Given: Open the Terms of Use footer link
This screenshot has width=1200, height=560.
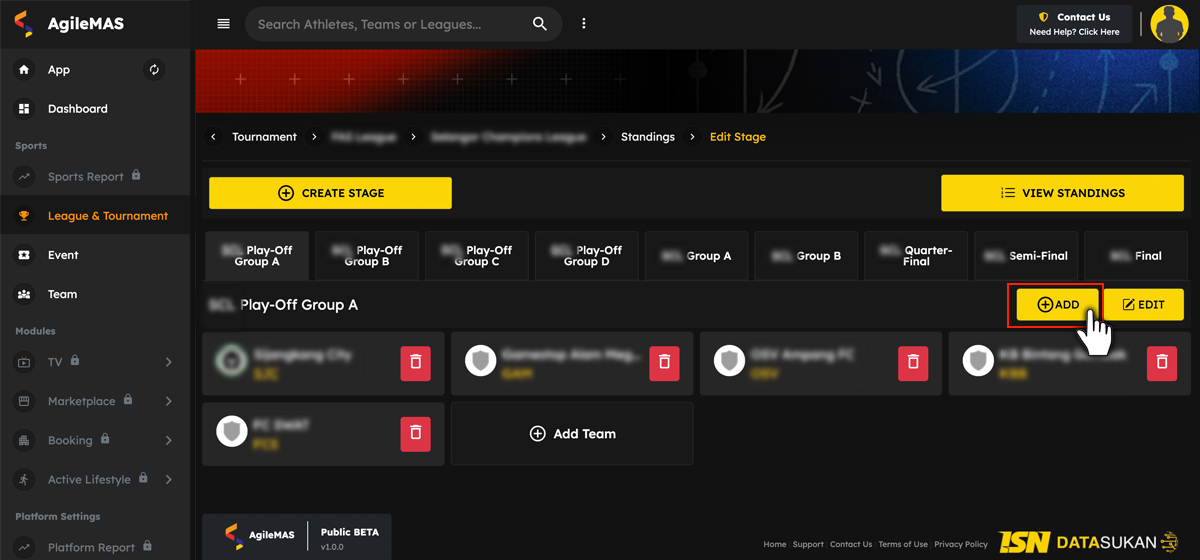Looking at the screenshot, I should click(x=903, y=544).
